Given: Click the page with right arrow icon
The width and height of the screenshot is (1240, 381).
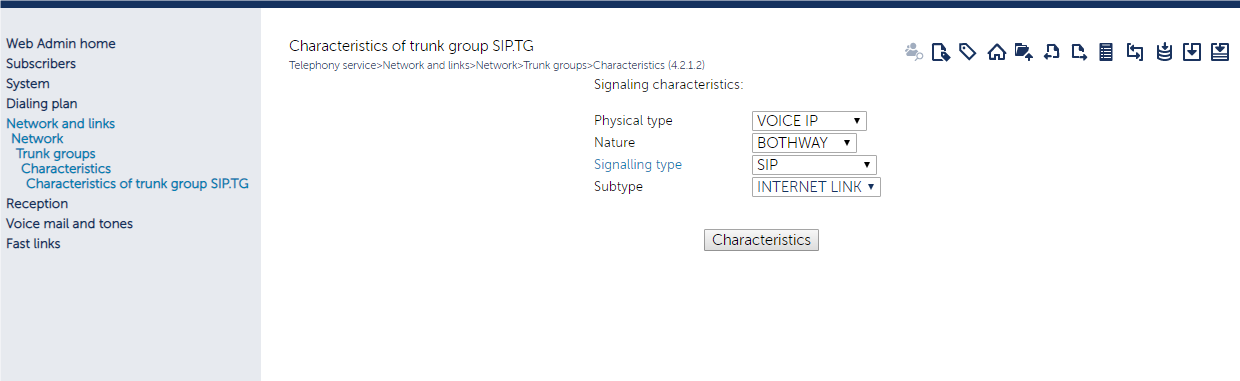Looking at the screenshot, I should coord(1079,52).
